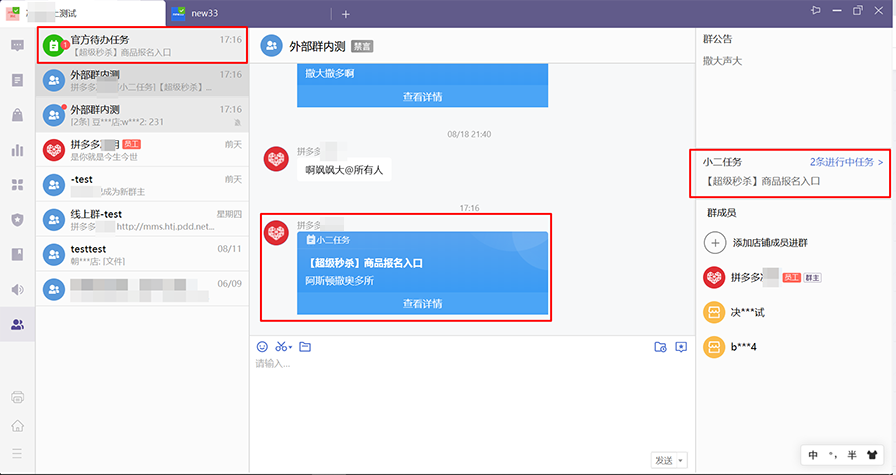Open the document list sidebar icon
The width and height of the screenshot is (896, 475).
pos(18,80)
